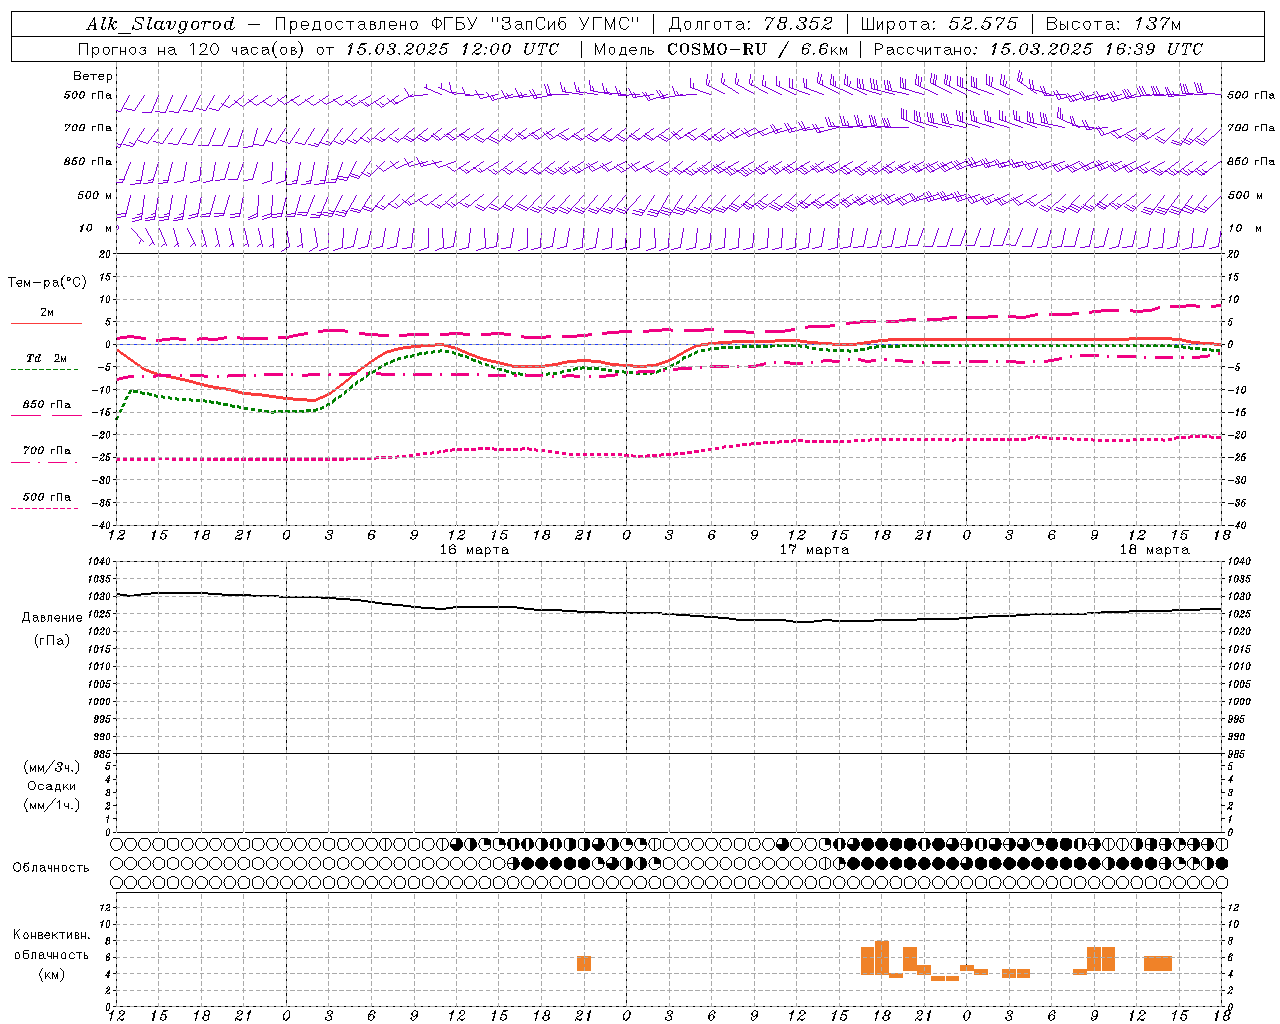
Task: Click the 'Высота: 137м' header field
Action: coord(1113,24)
